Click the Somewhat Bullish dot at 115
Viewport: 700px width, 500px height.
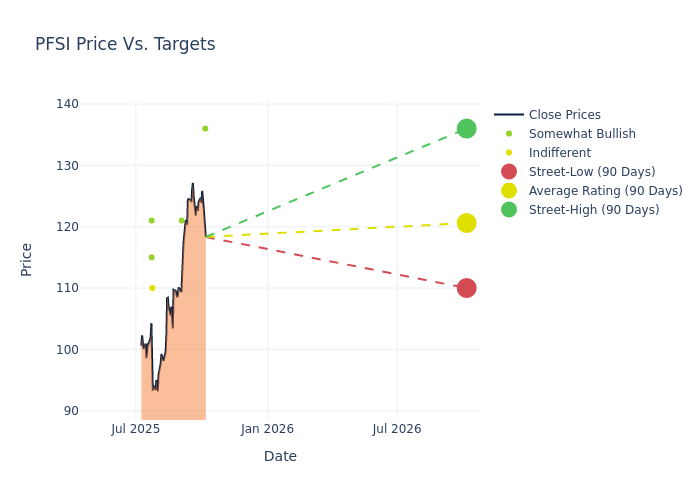(151, 257)
